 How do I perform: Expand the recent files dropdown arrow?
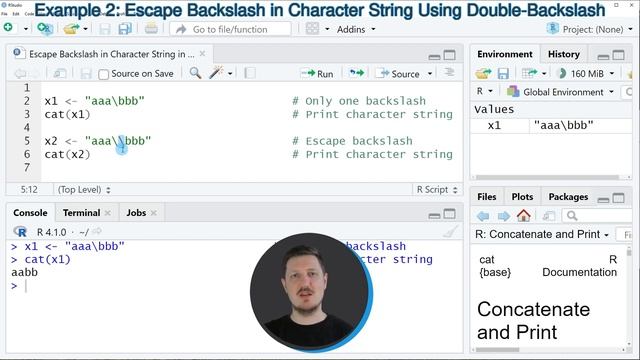(85, 29)
